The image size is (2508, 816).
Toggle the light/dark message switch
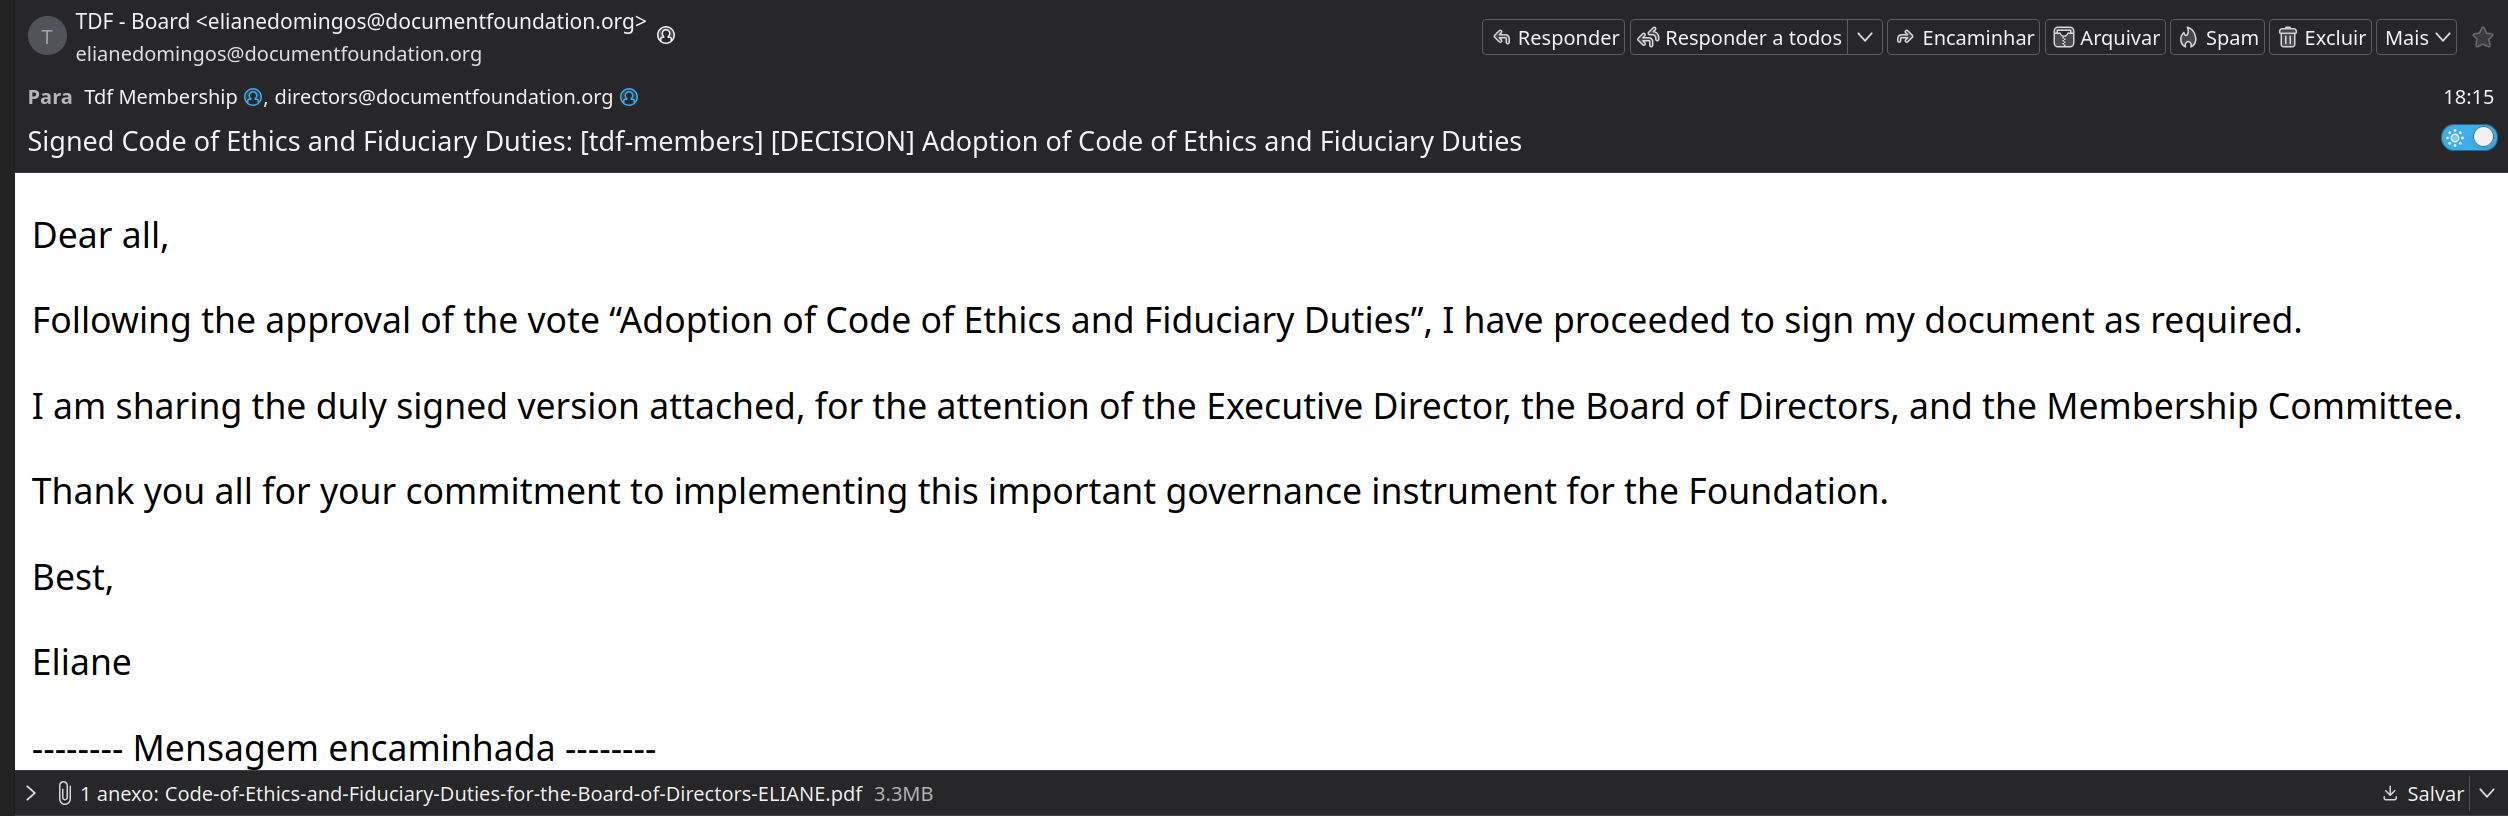tap(2469, 138)
